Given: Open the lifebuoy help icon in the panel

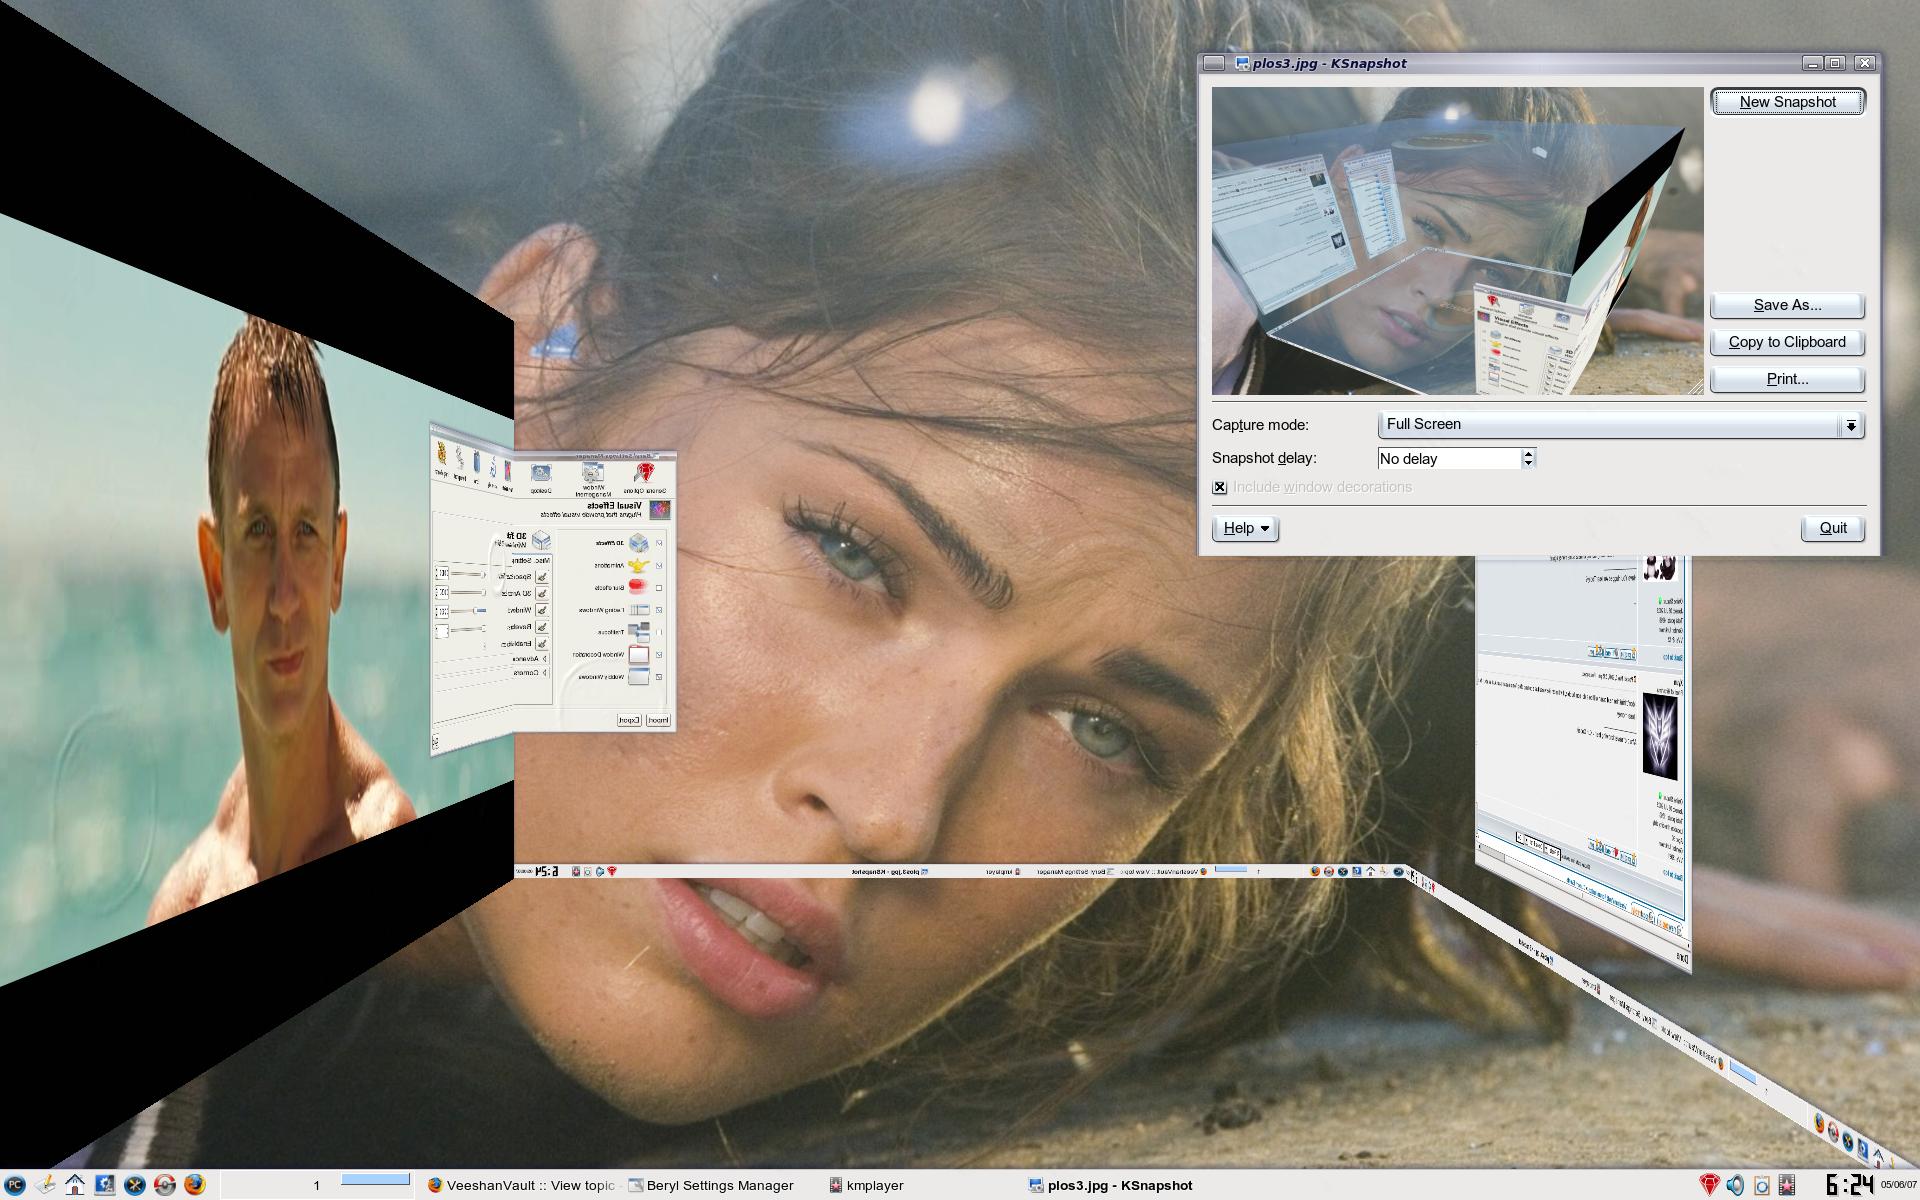Looking at the screenshot, I should point(165,1185).
